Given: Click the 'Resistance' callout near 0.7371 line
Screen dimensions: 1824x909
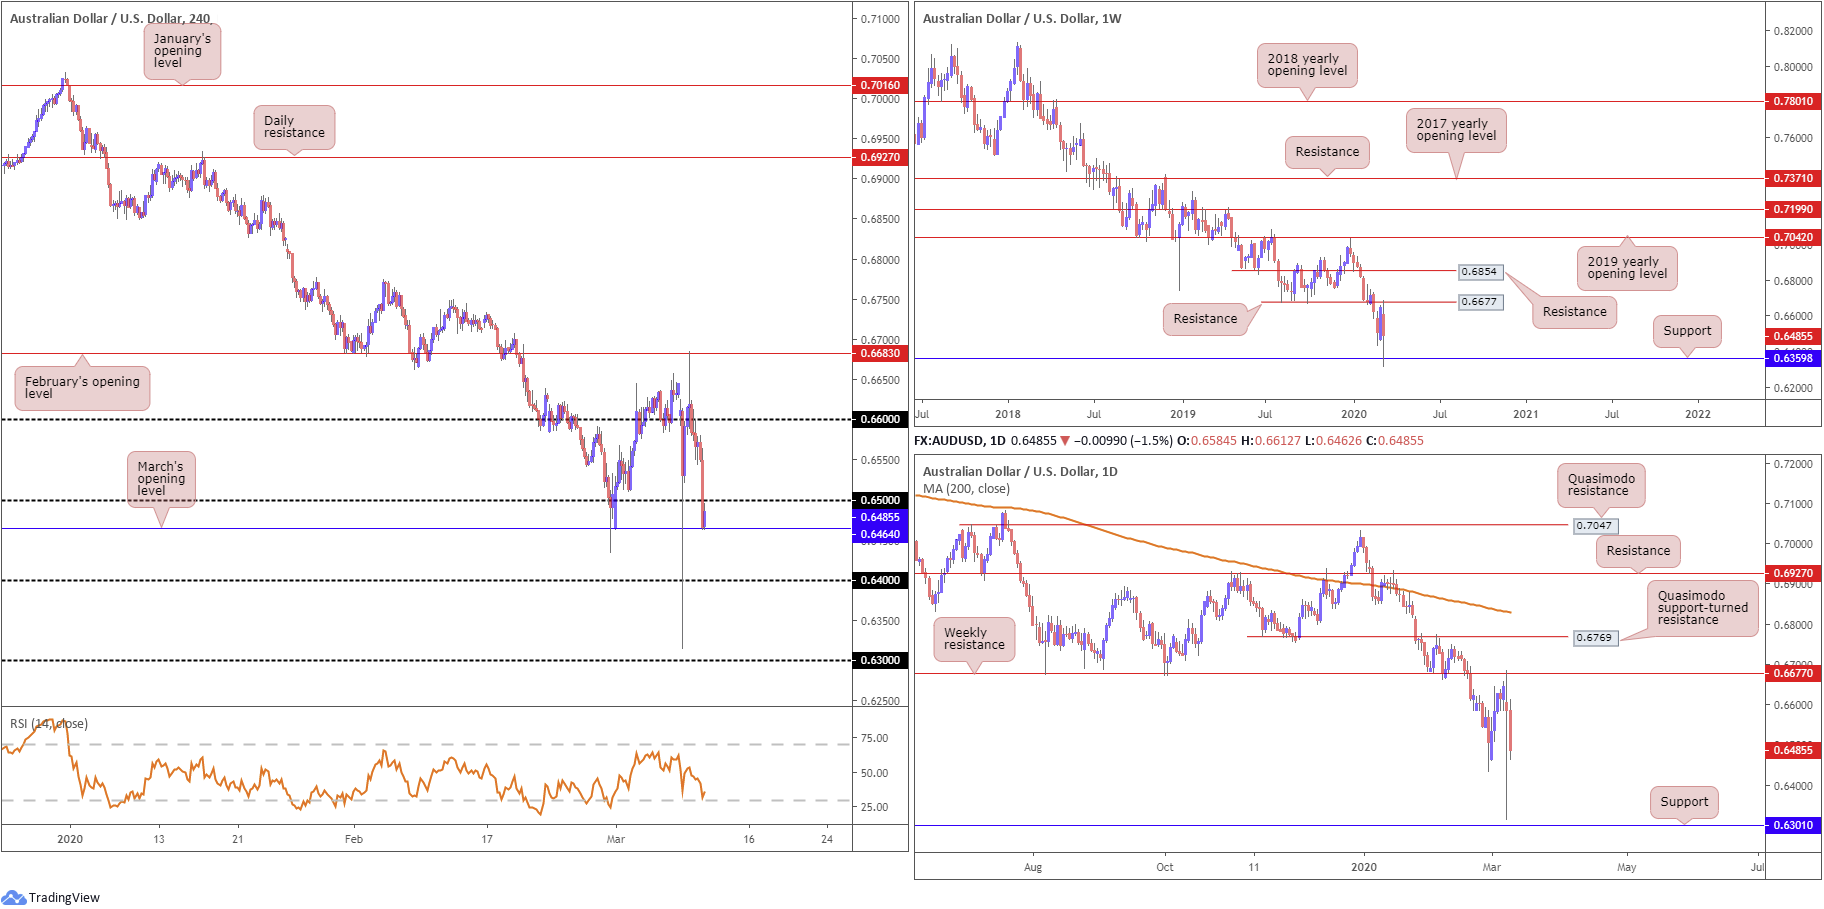Looking at the screenshot, I should pos(1327,152).
